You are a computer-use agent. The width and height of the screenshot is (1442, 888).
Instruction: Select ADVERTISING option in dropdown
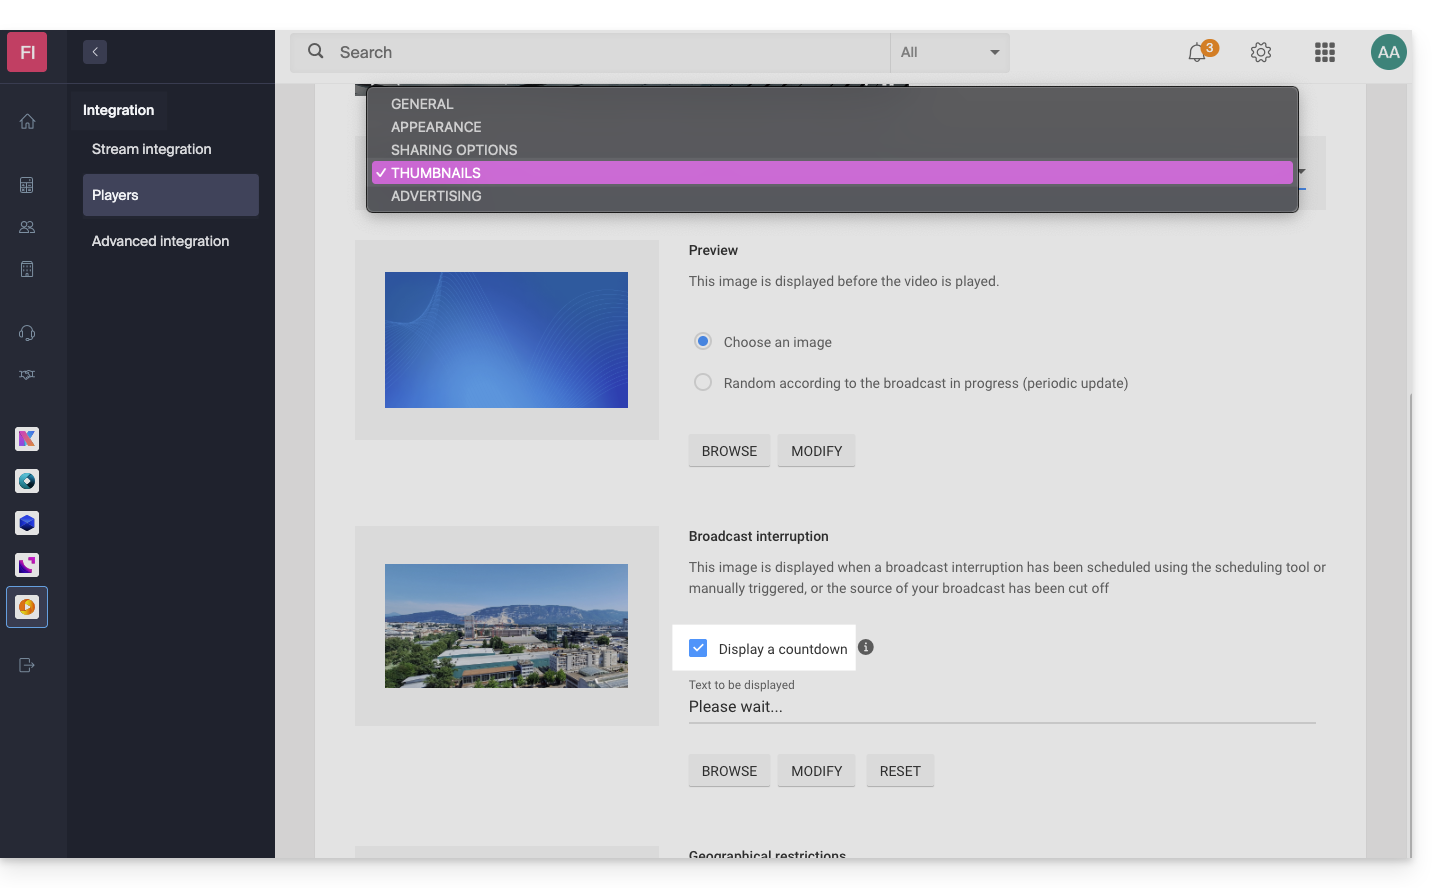(436, 196)
